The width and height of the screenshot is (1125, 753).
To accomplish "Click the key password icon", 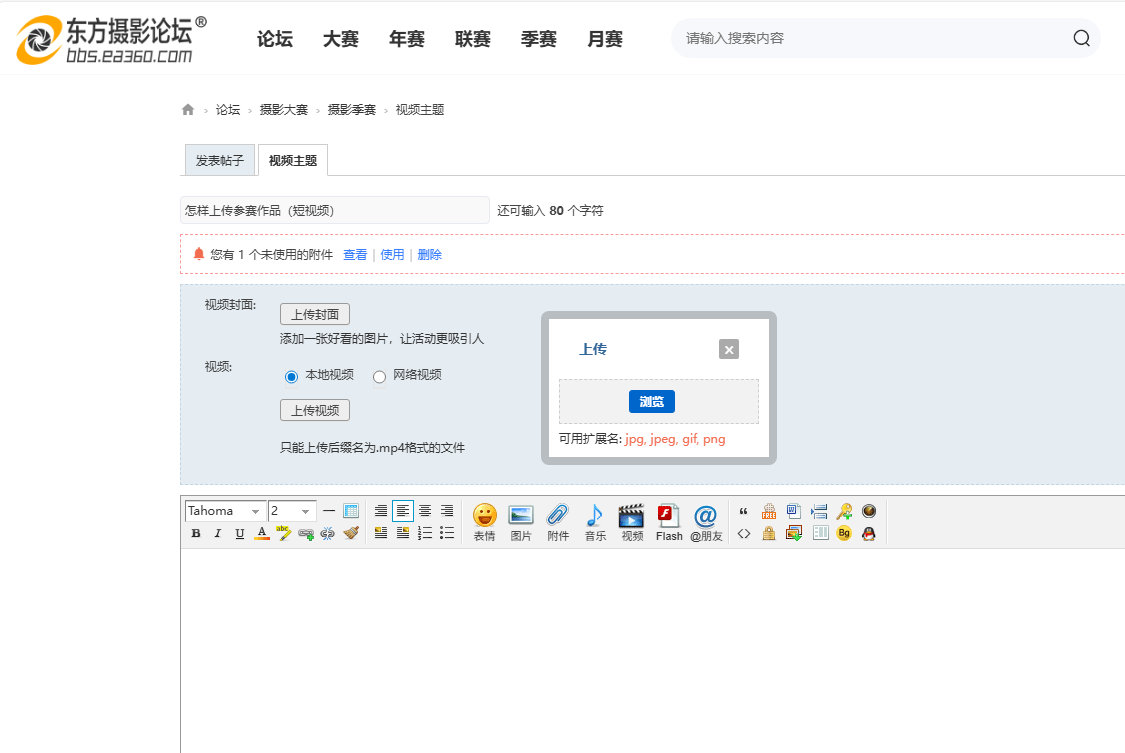I will pos(844,511).
